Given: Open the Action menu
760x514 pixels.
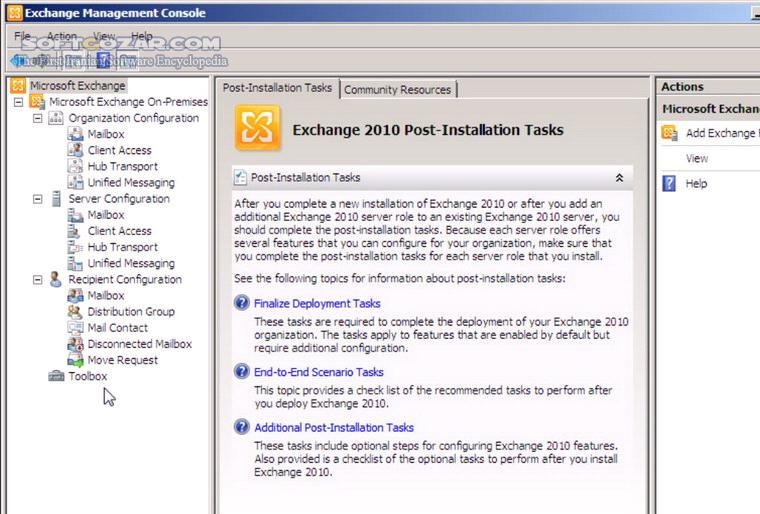Looking at the screenshot, I should 62,36.
